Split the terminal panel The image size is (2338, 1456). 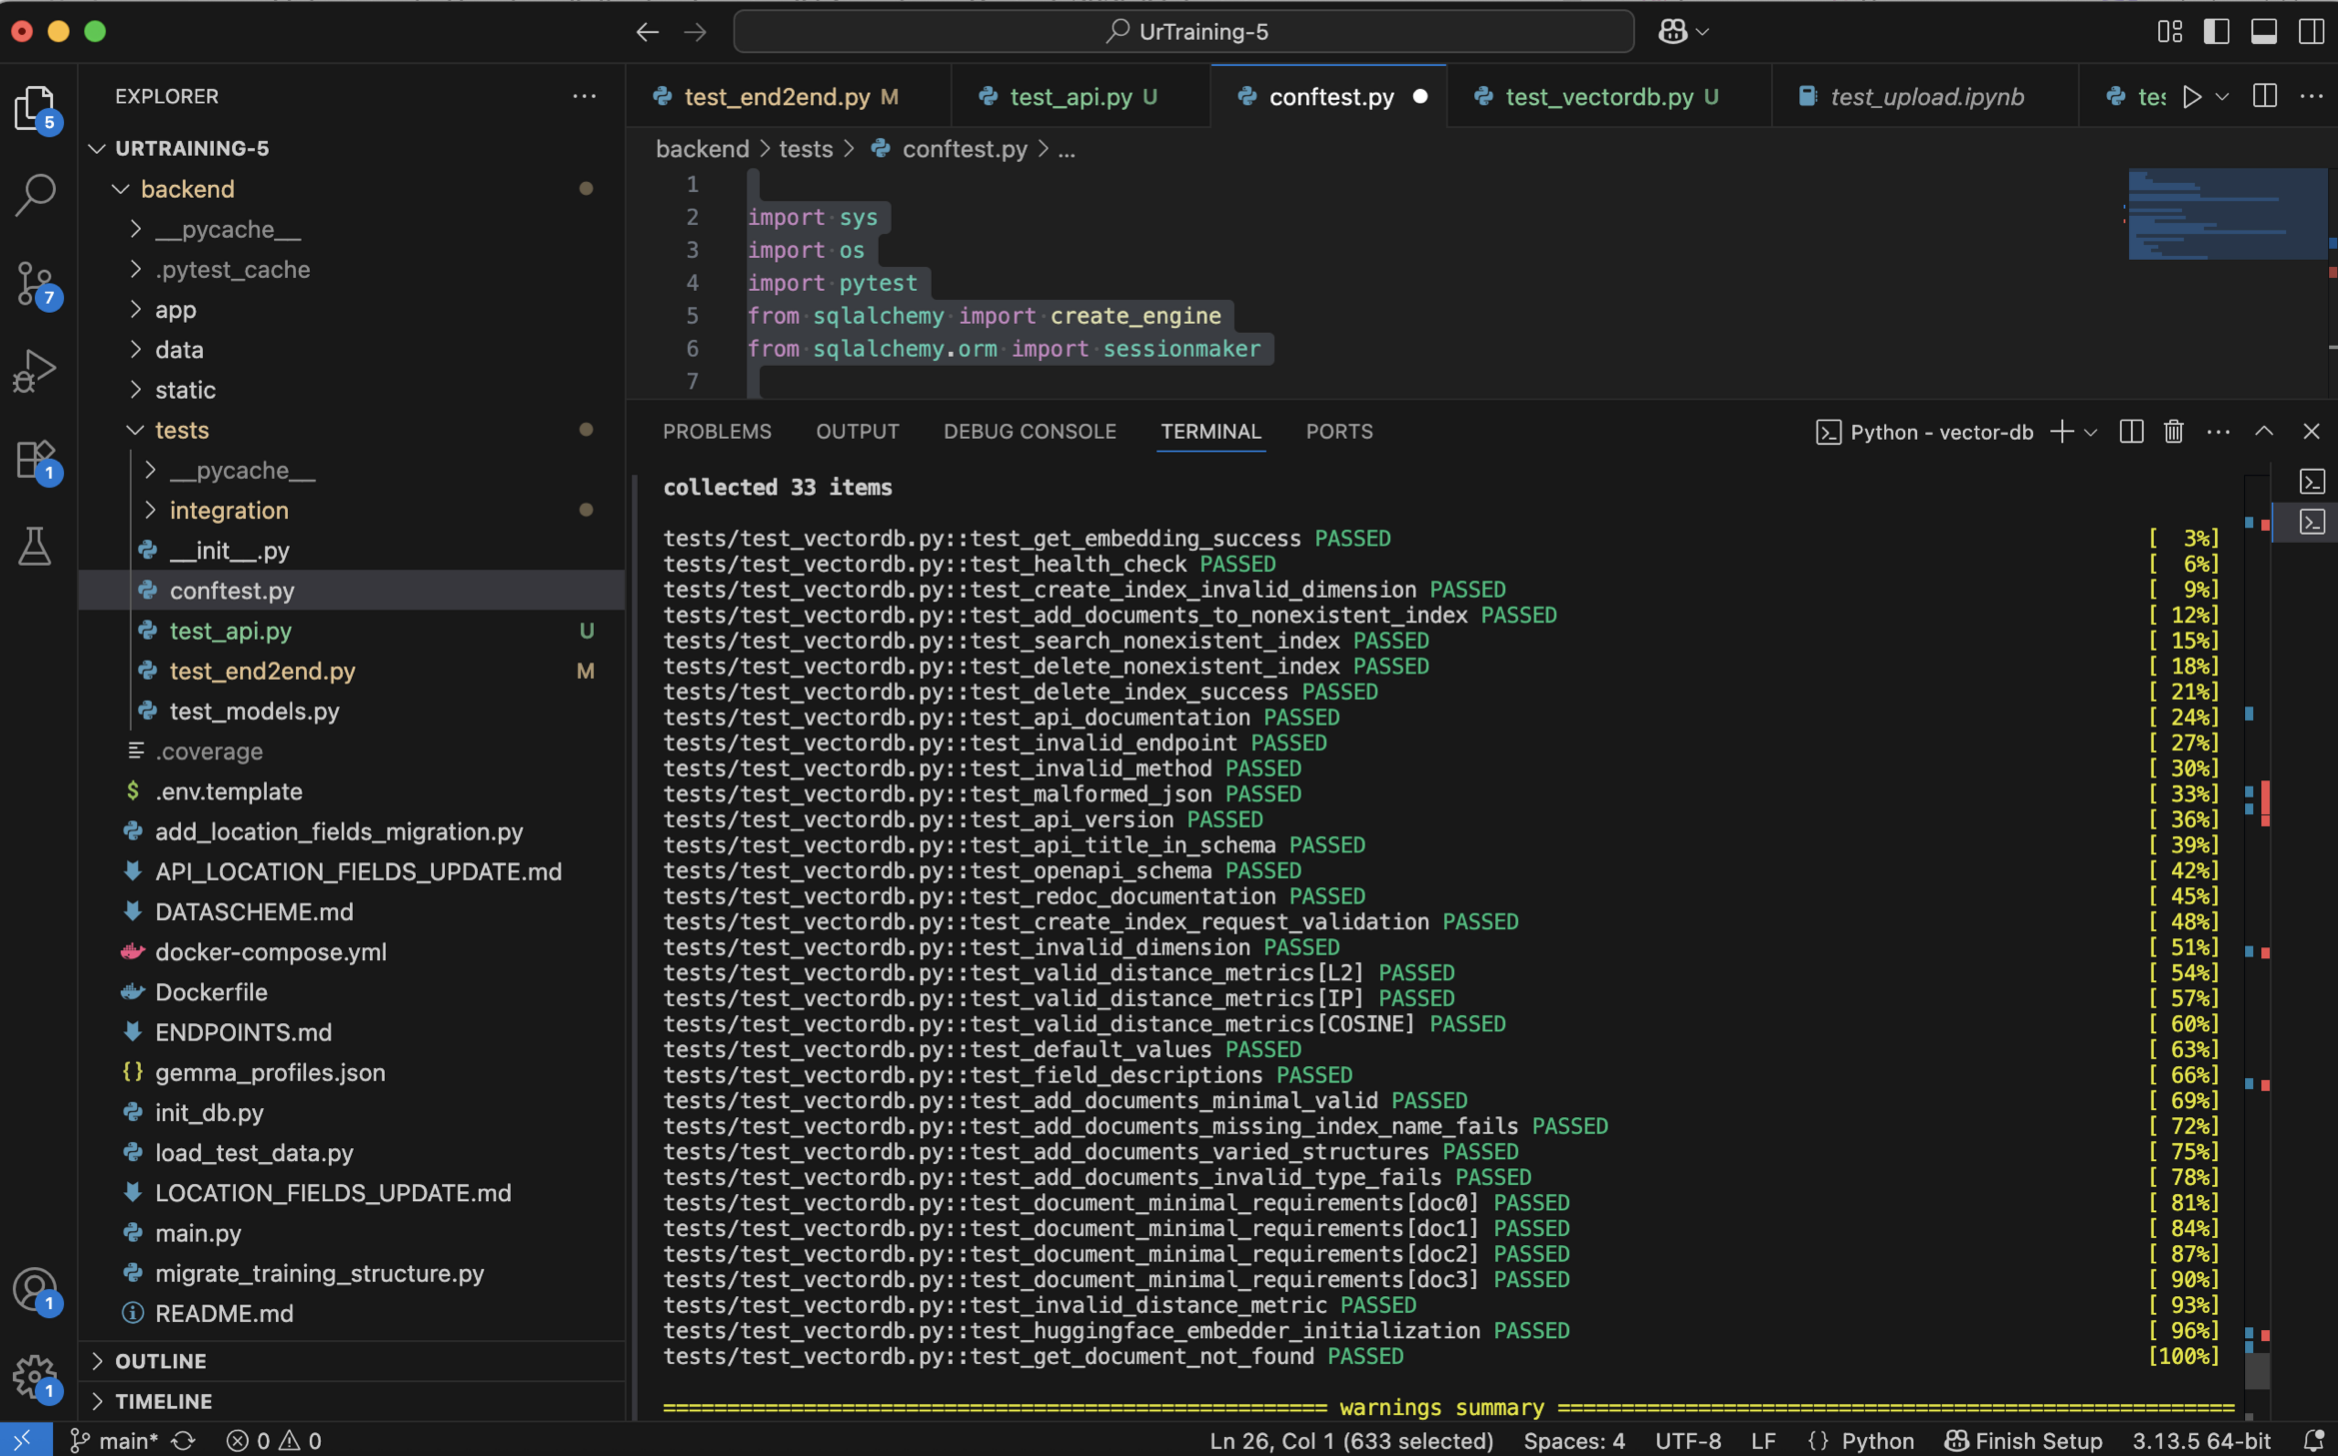pyautogui.click(x=2131, y=432)
